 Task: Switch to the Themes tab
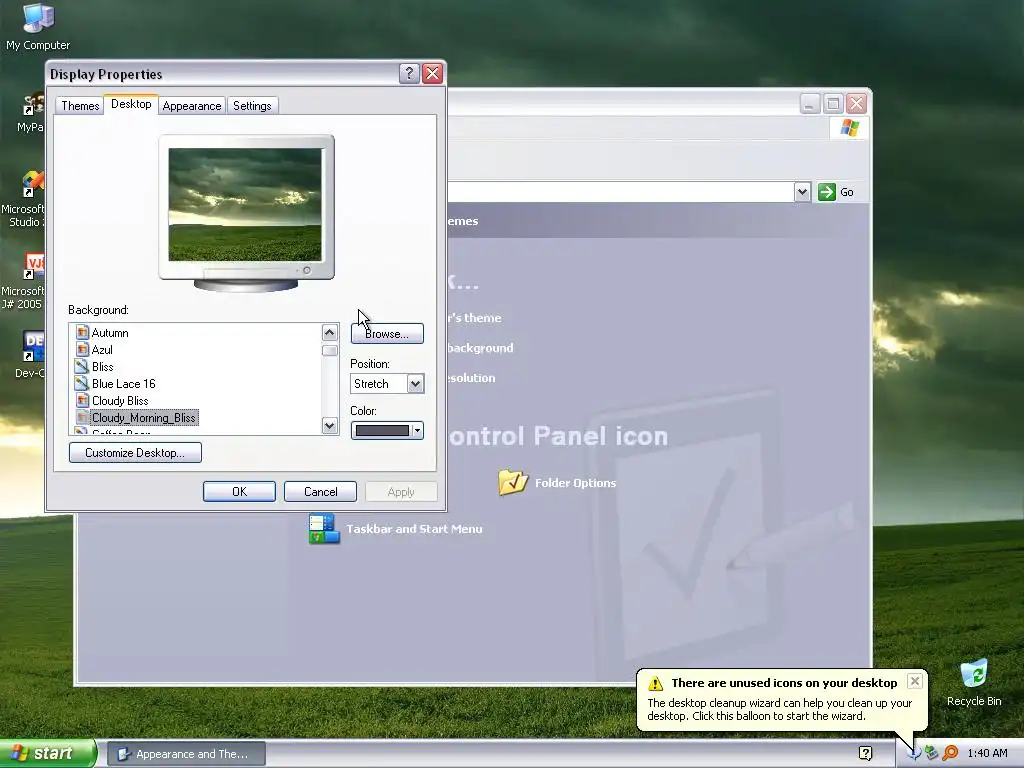[x=80, y=106]
